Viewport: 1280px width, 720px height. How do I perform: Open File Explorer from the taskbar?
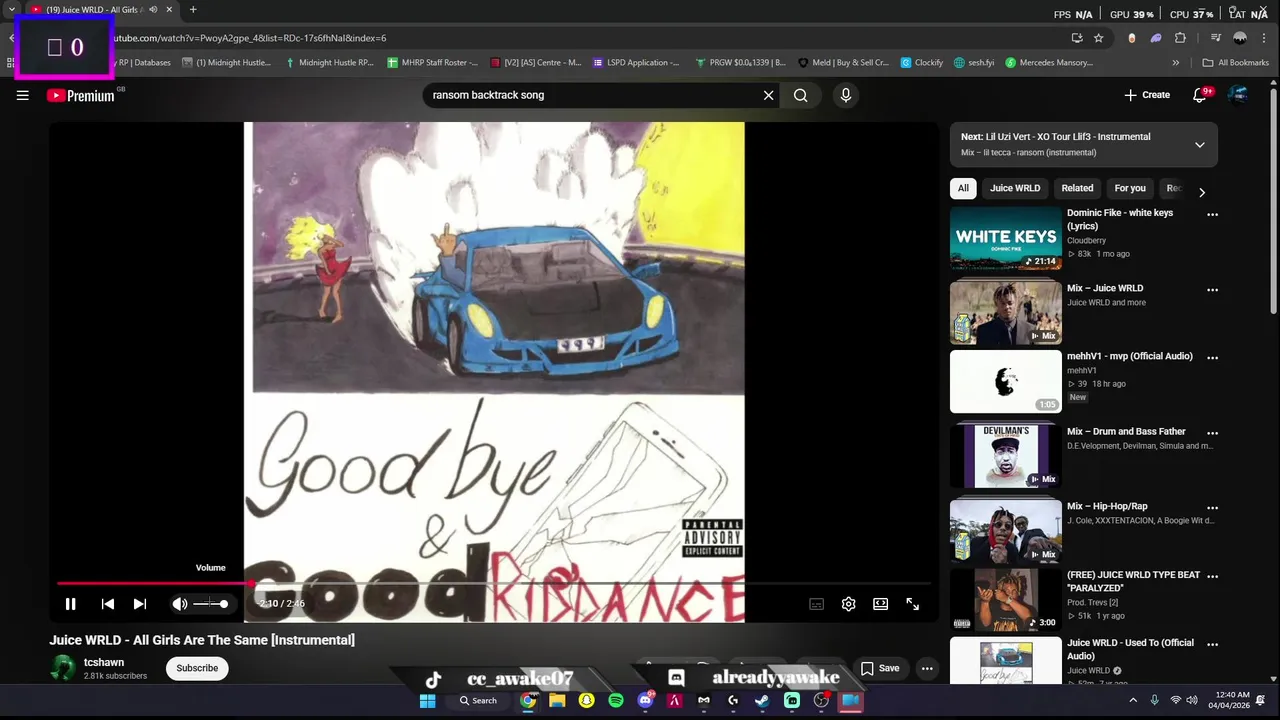tap(557, 700)
